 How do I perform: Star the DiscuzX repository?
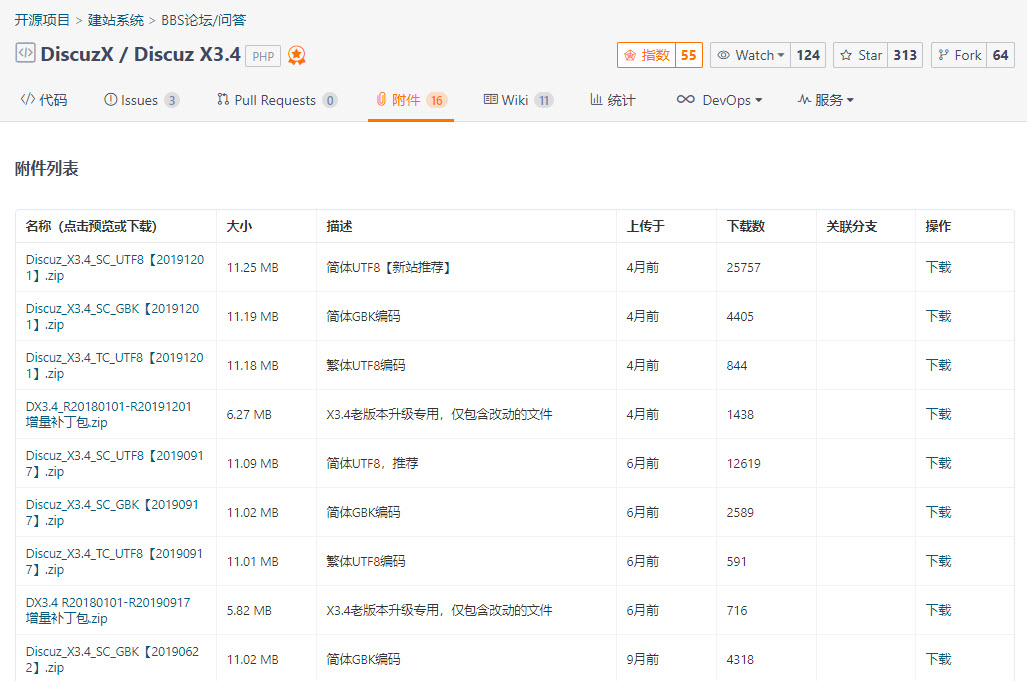[859, 55]
